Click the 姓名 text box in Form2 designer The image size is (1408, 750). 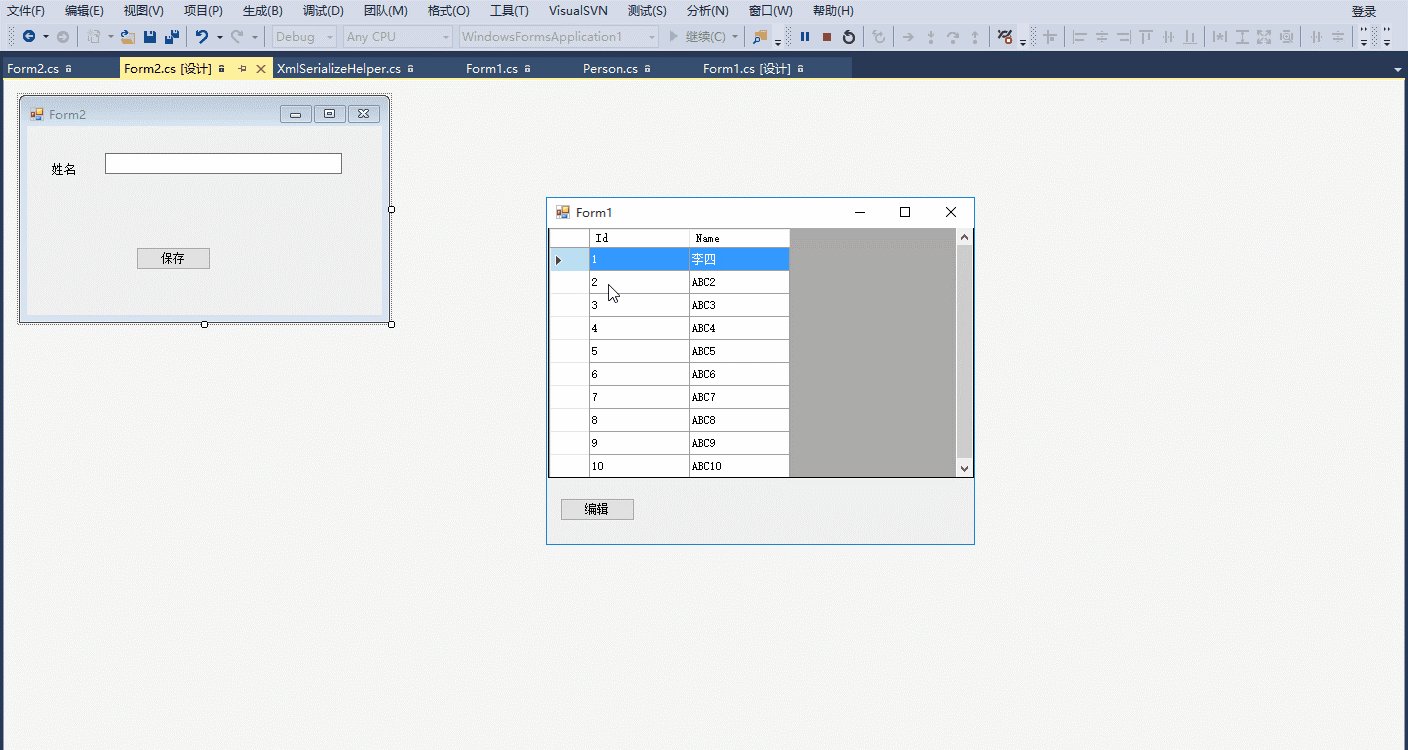[223, 163]
